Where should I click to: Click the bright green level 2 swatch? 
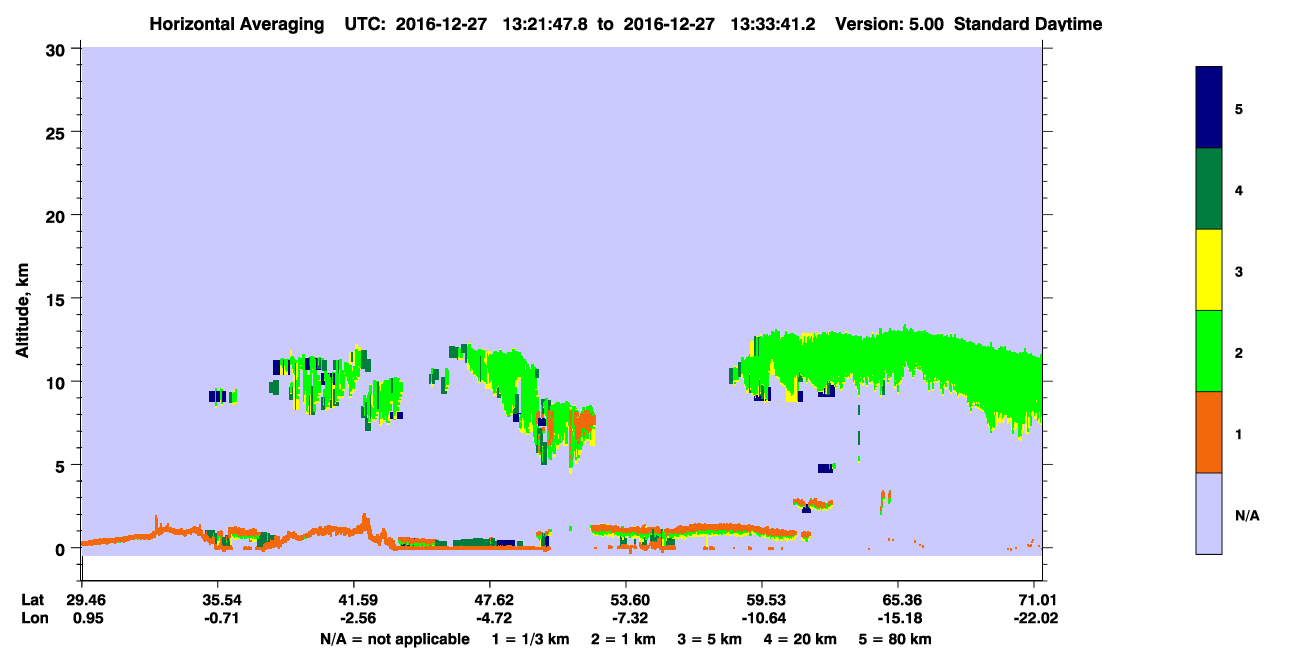tap(1208, 351)
